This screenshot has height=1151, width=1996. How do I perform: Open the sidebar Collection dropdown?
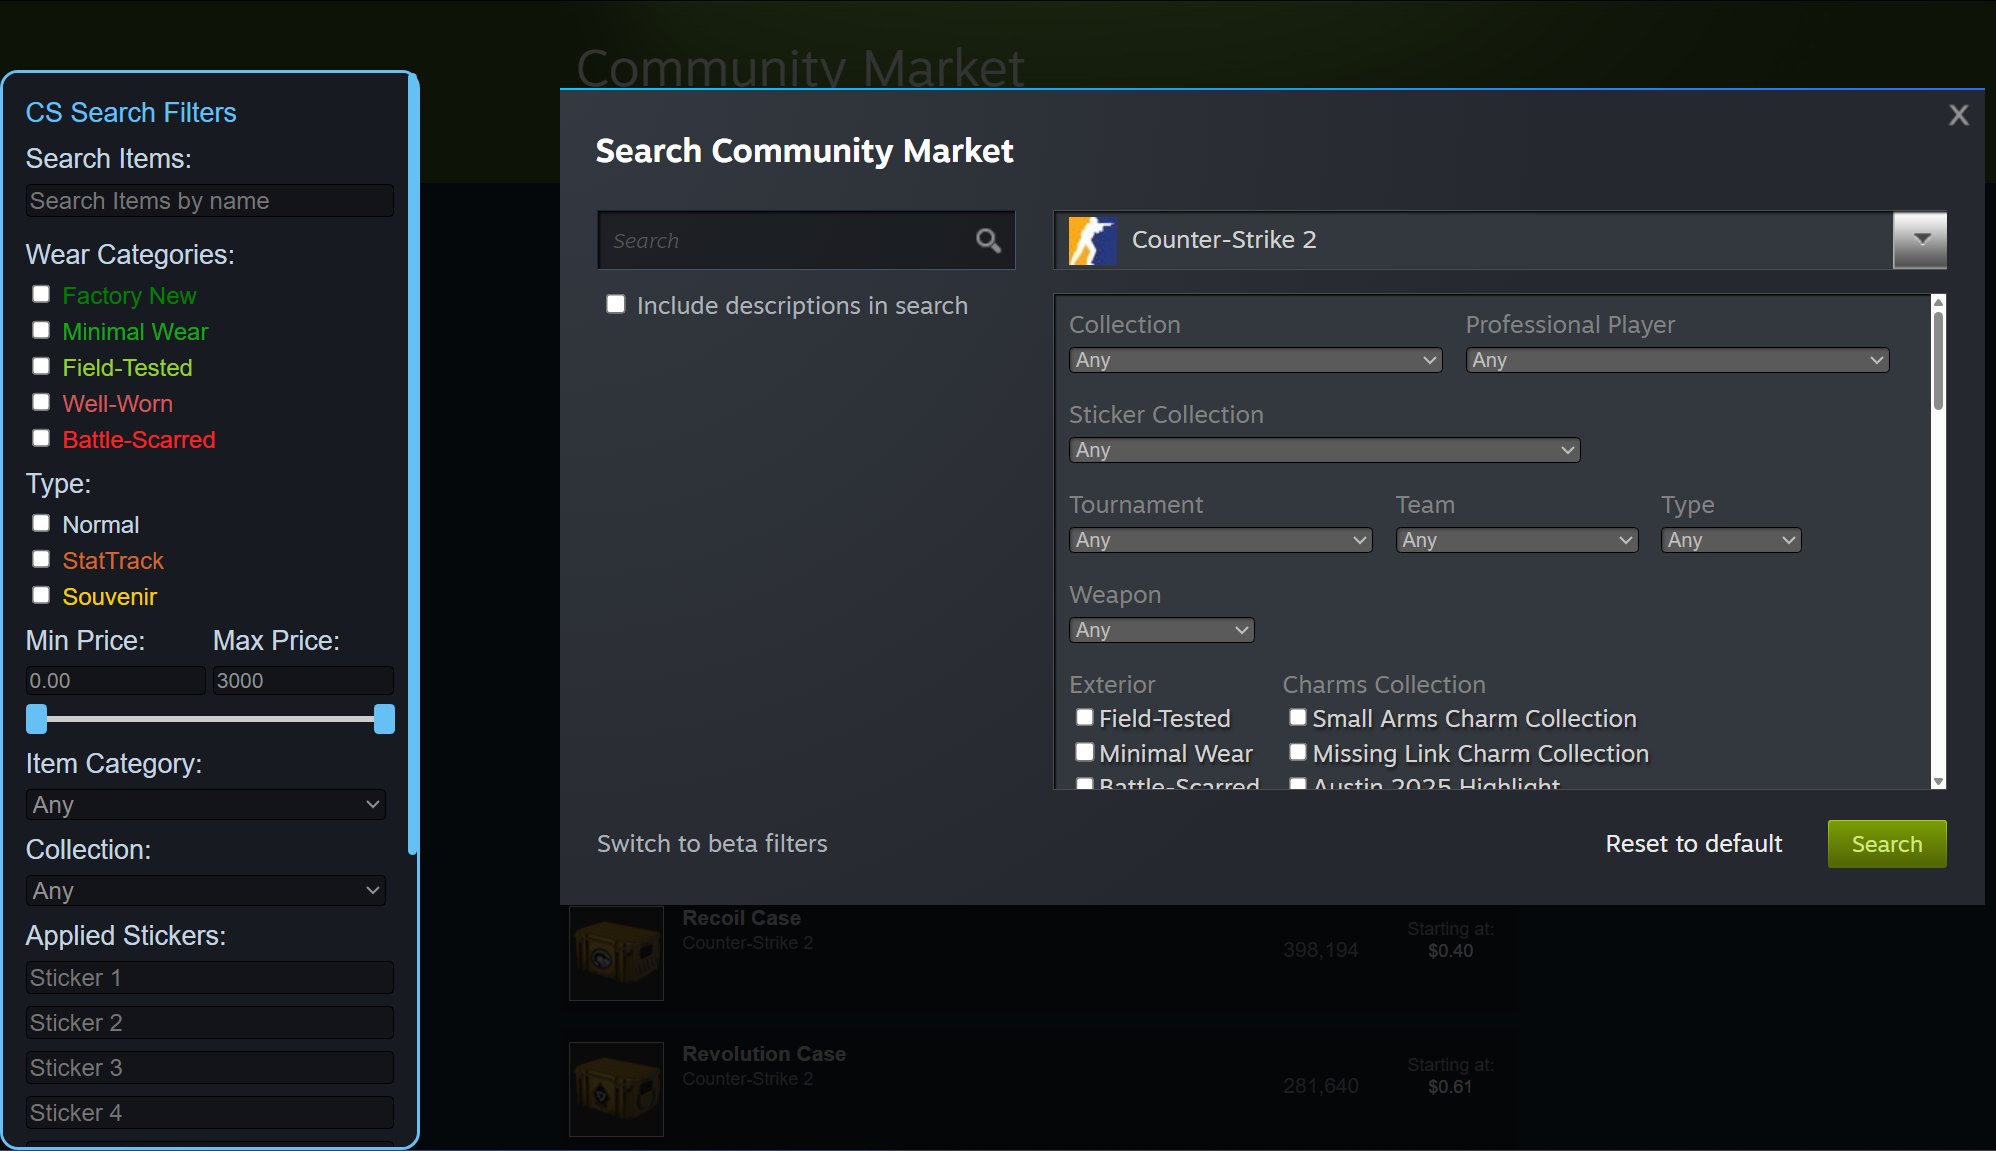tap(206, 891)
